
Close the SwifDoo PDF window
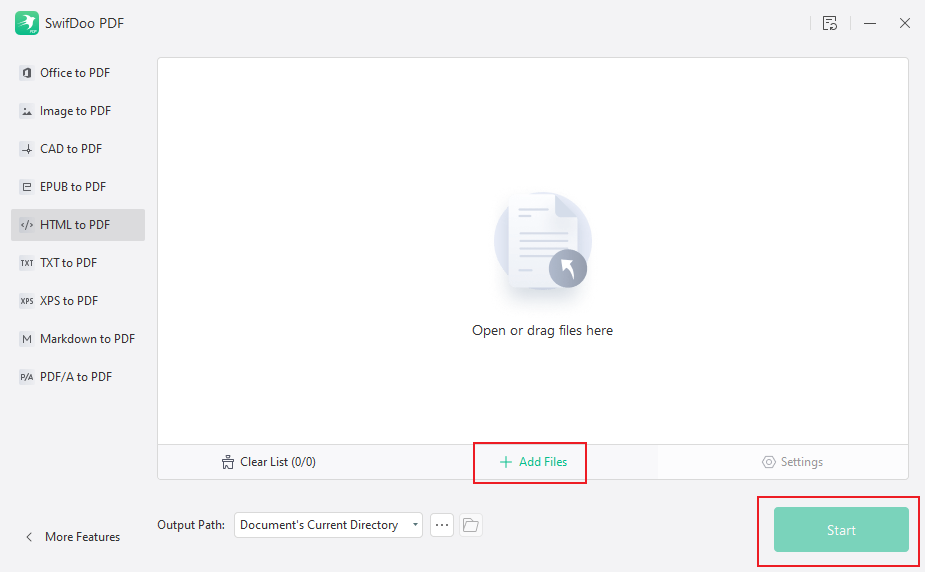904,23
